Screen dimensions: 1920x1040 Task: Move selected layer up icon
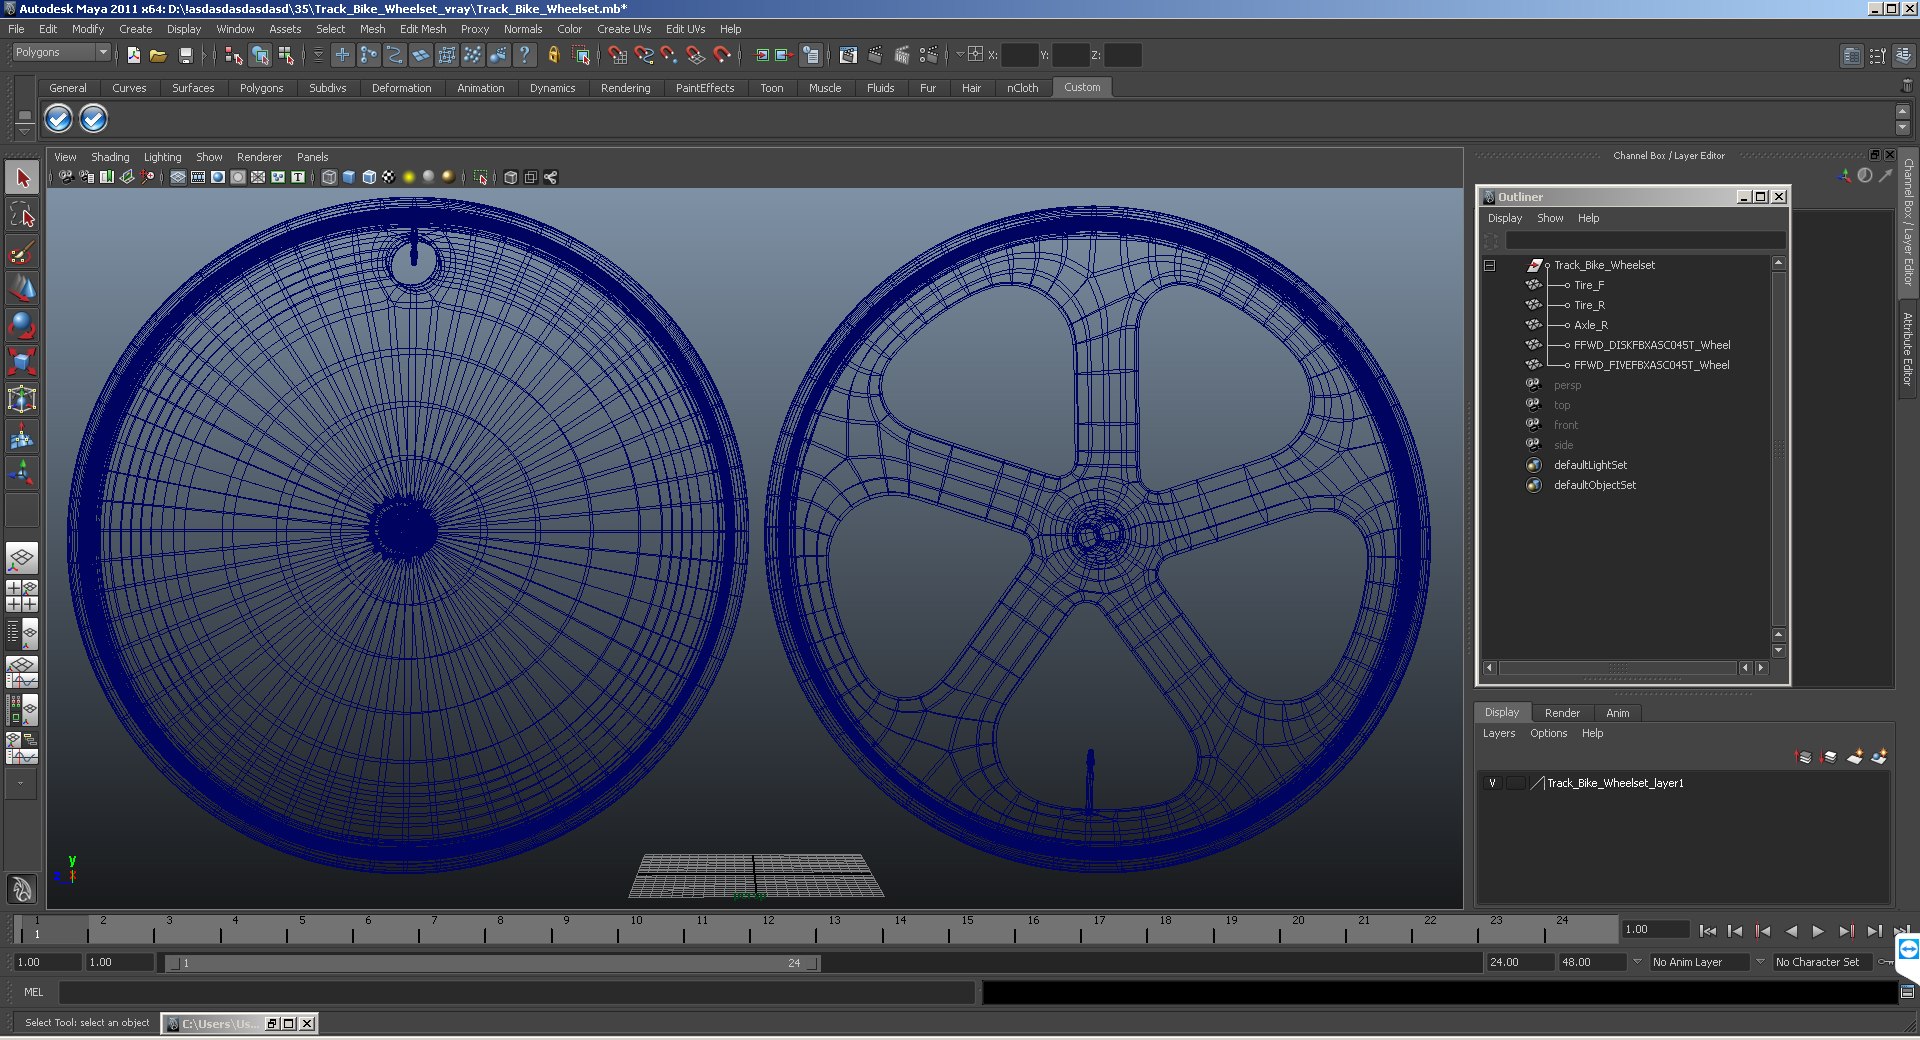point(1804,757)
